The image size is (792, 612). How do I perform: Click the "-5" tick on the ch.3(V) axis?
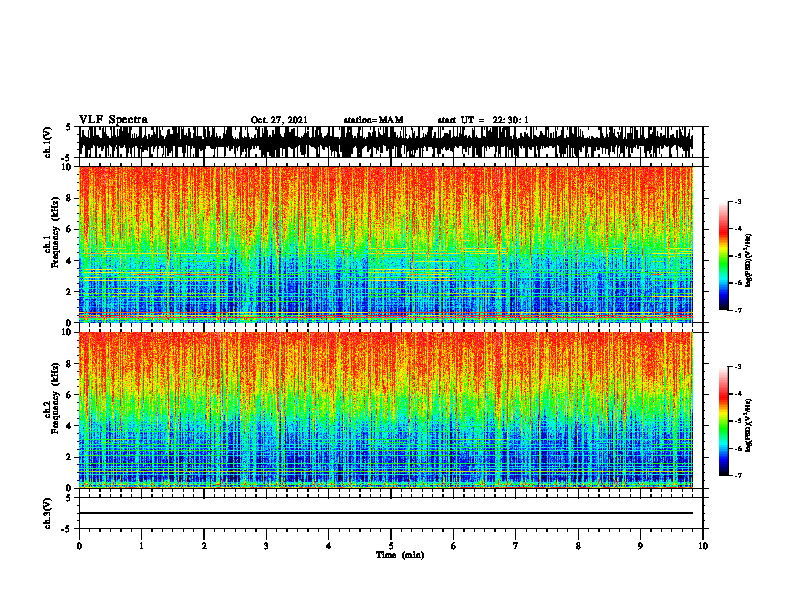(67, 529)
